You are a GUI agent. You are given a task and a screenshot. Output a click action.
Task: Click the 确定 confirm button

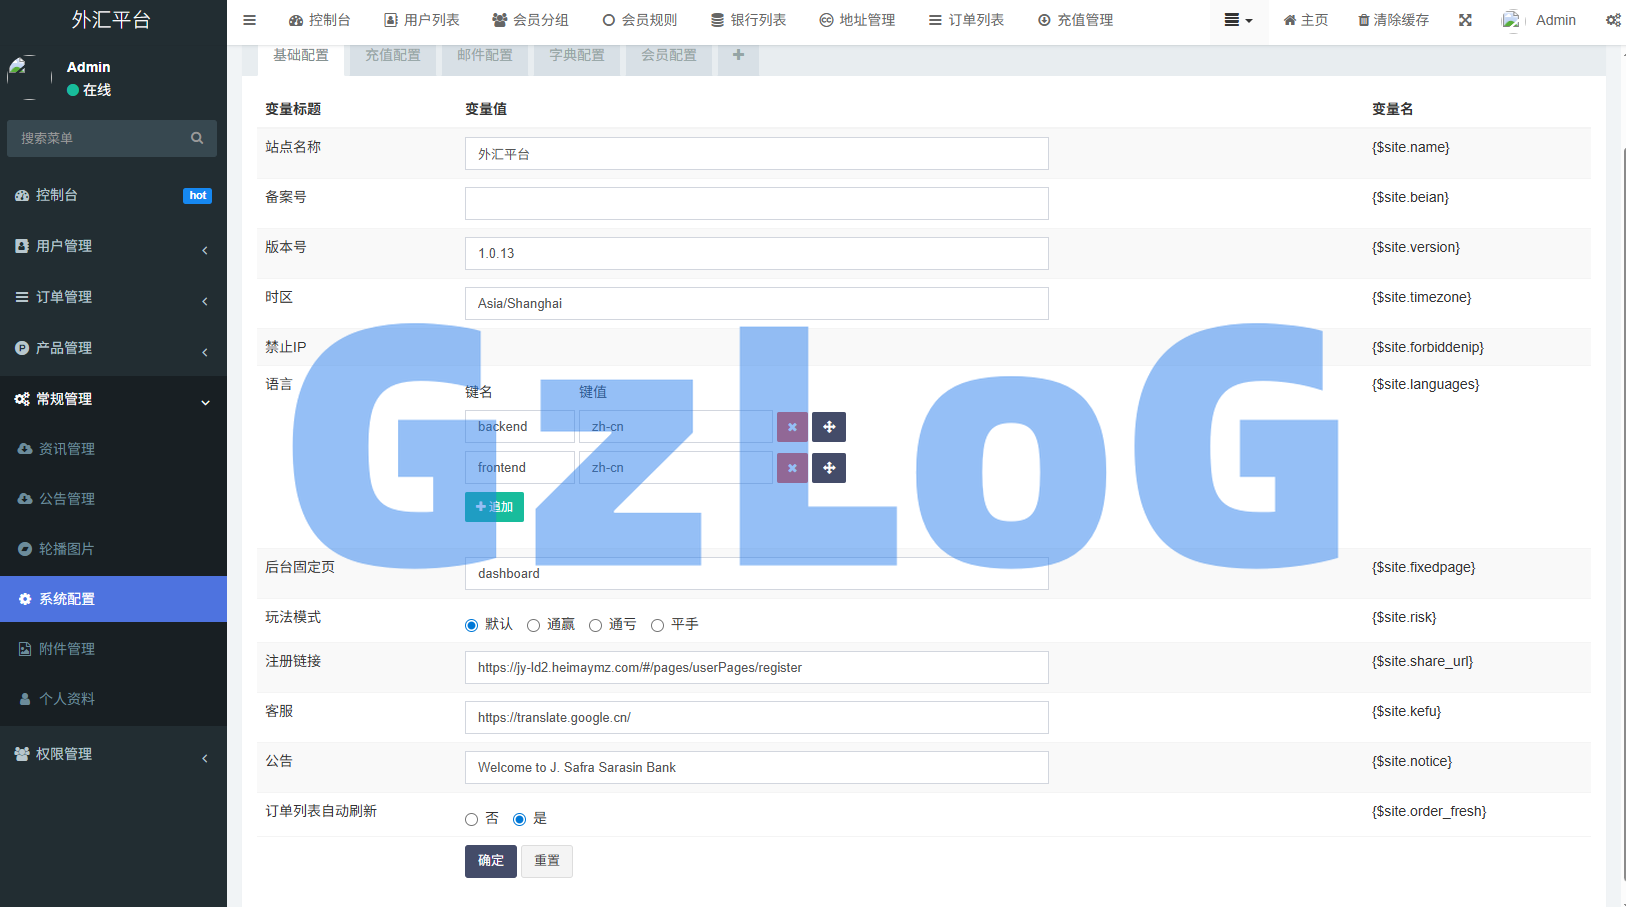[x=490, y=861]
